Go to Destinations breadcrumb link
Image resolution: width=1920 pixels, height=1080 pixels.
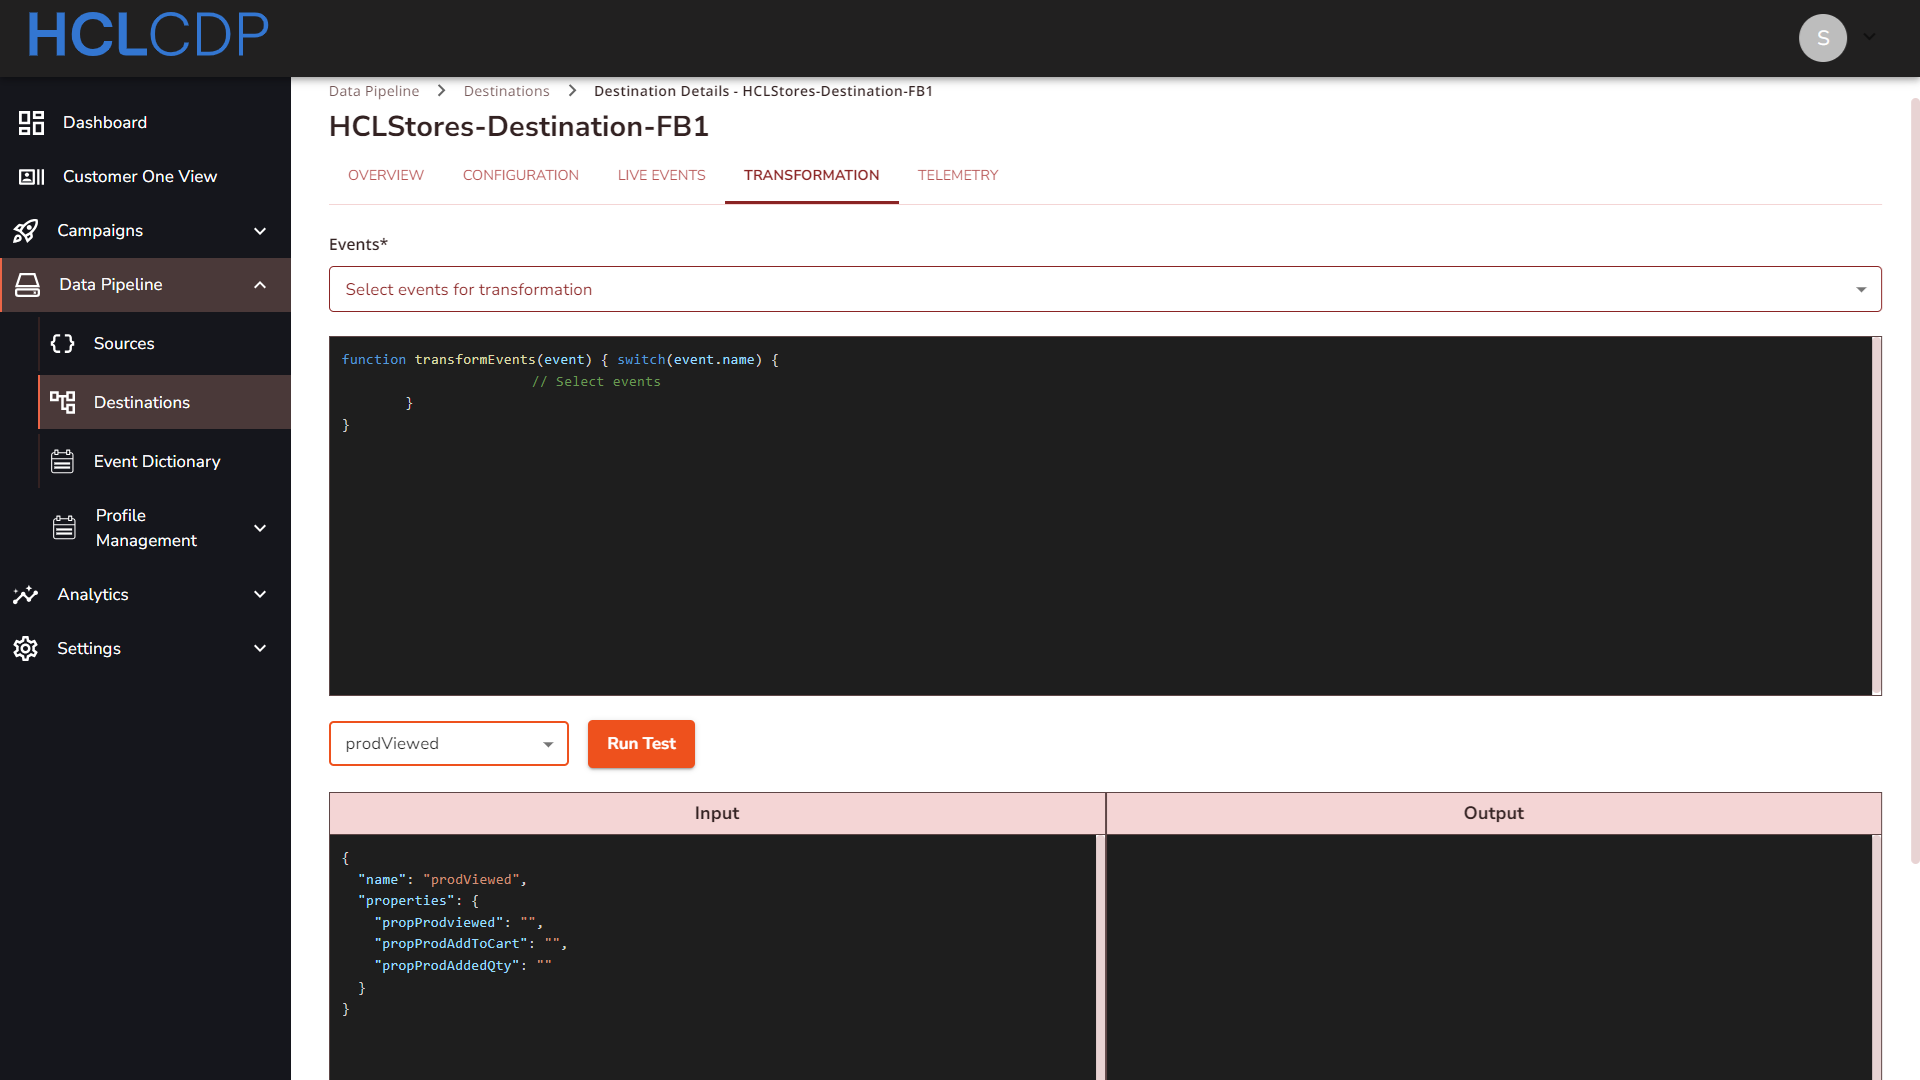point(506,91)
